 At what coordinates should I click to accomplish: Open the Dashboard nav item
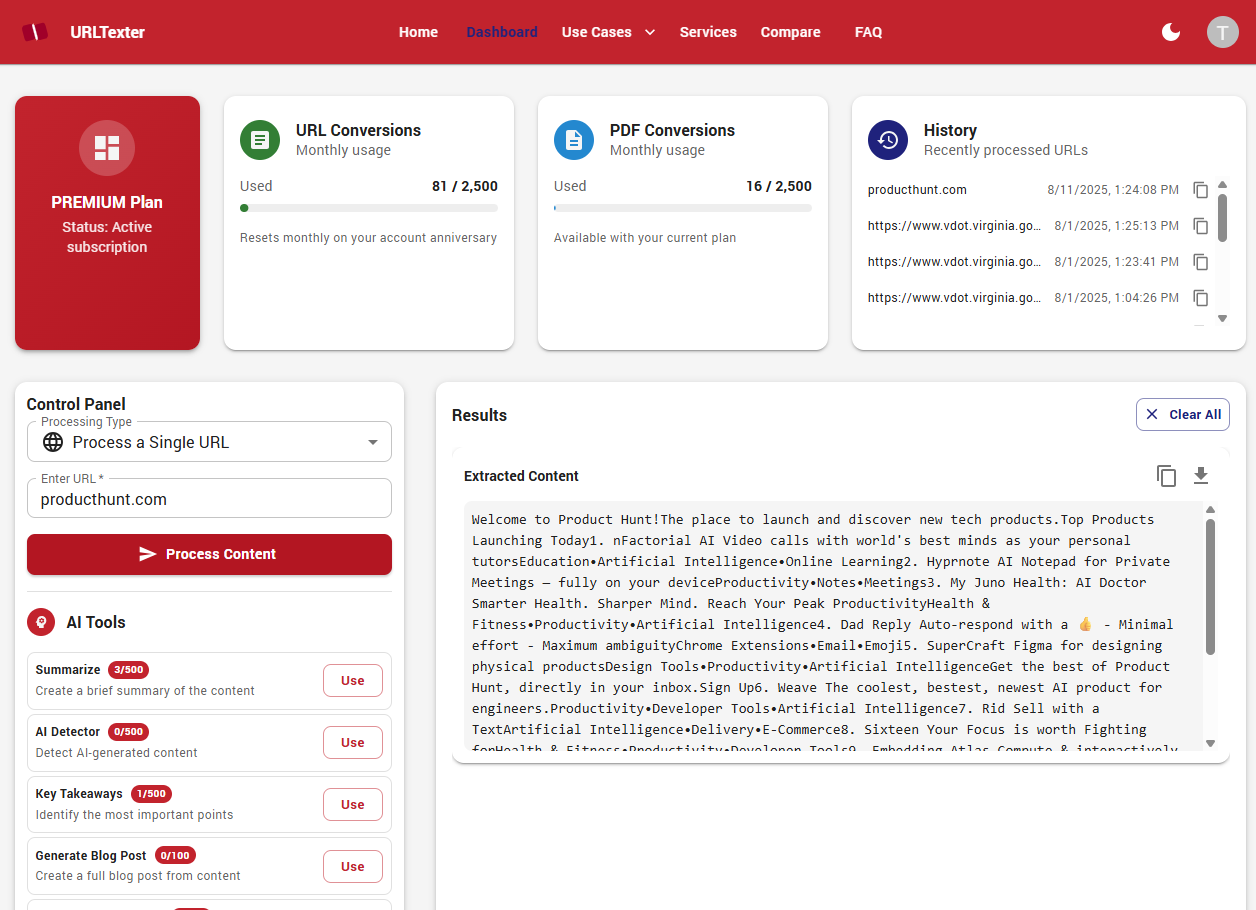pos(502,32)
